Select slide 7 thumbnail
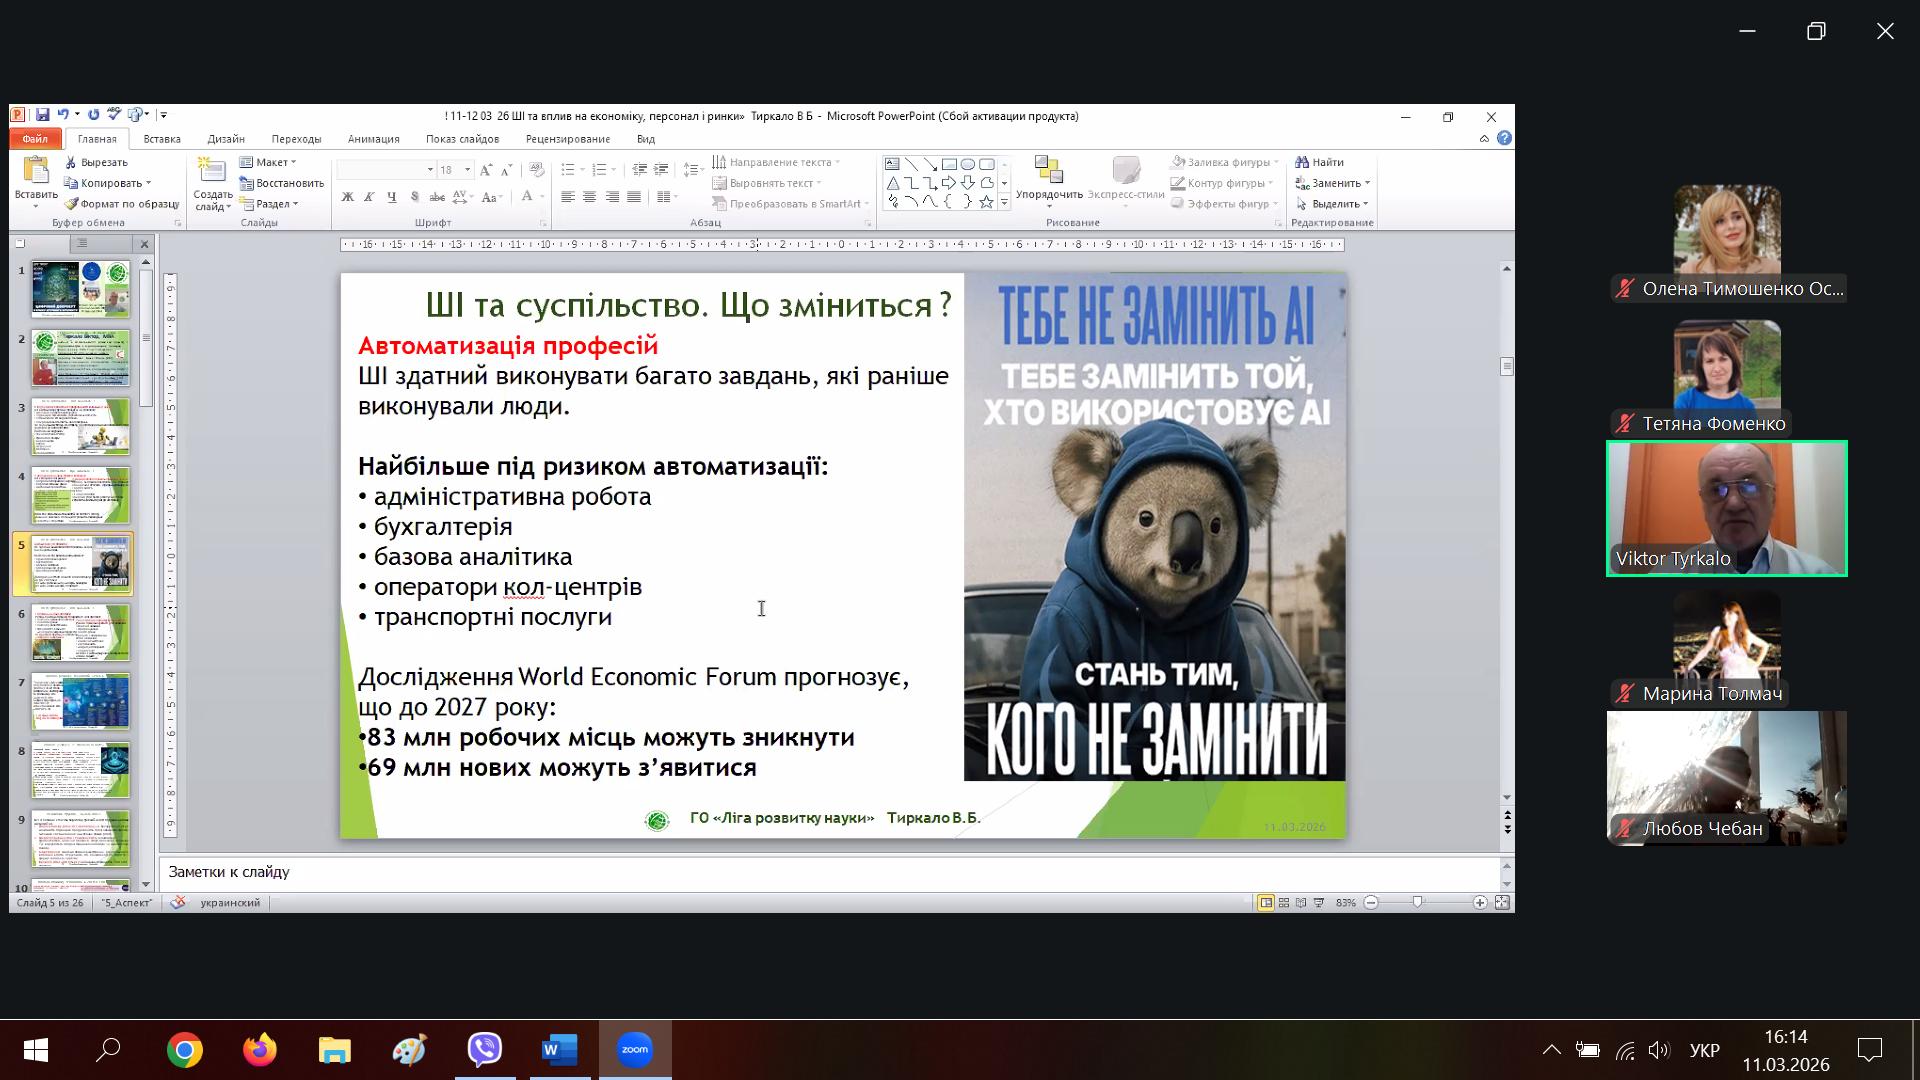1920x1080 pixels. pos(80,701)
